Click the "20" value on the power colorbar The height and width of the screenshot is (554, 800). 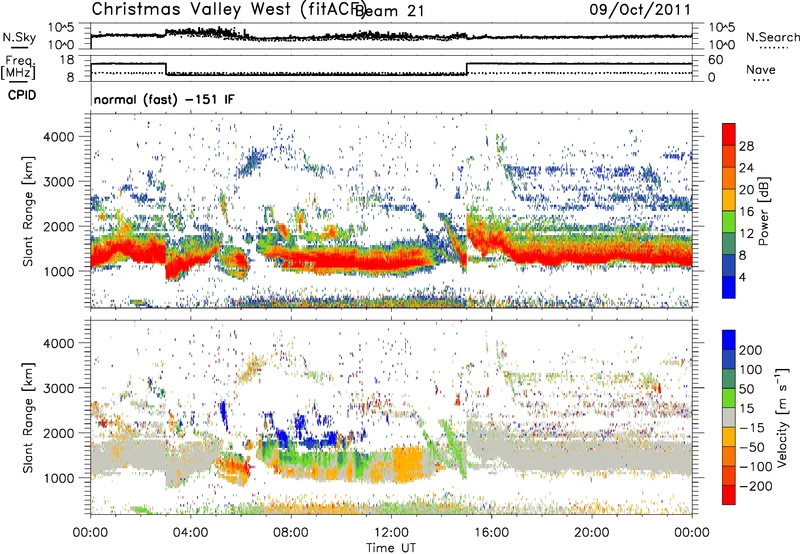[746, 190]
